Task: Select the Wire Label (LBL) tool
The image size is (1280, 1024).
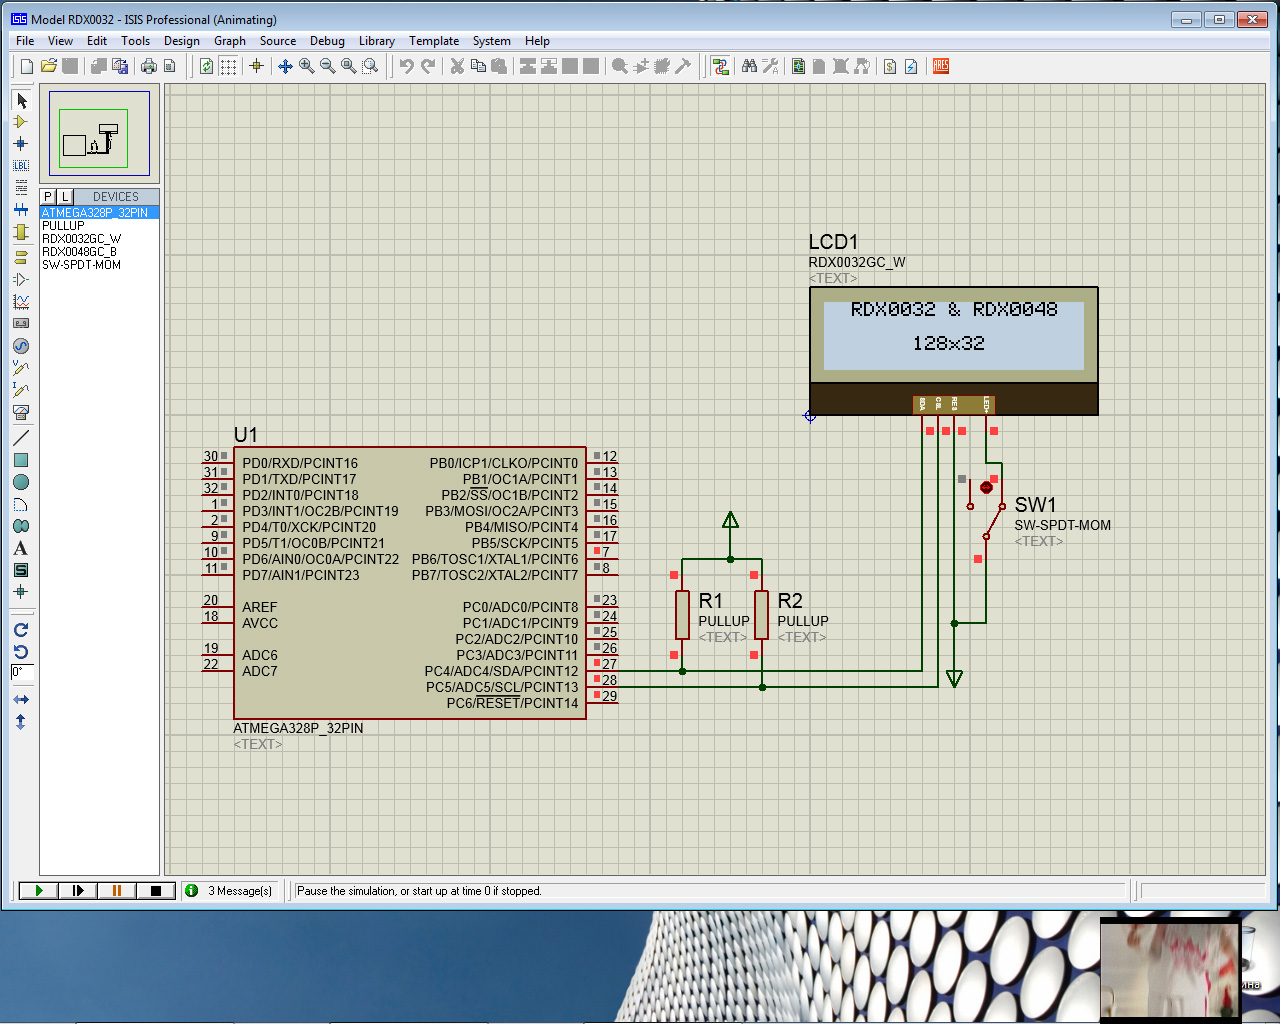Action: [21, 166]
